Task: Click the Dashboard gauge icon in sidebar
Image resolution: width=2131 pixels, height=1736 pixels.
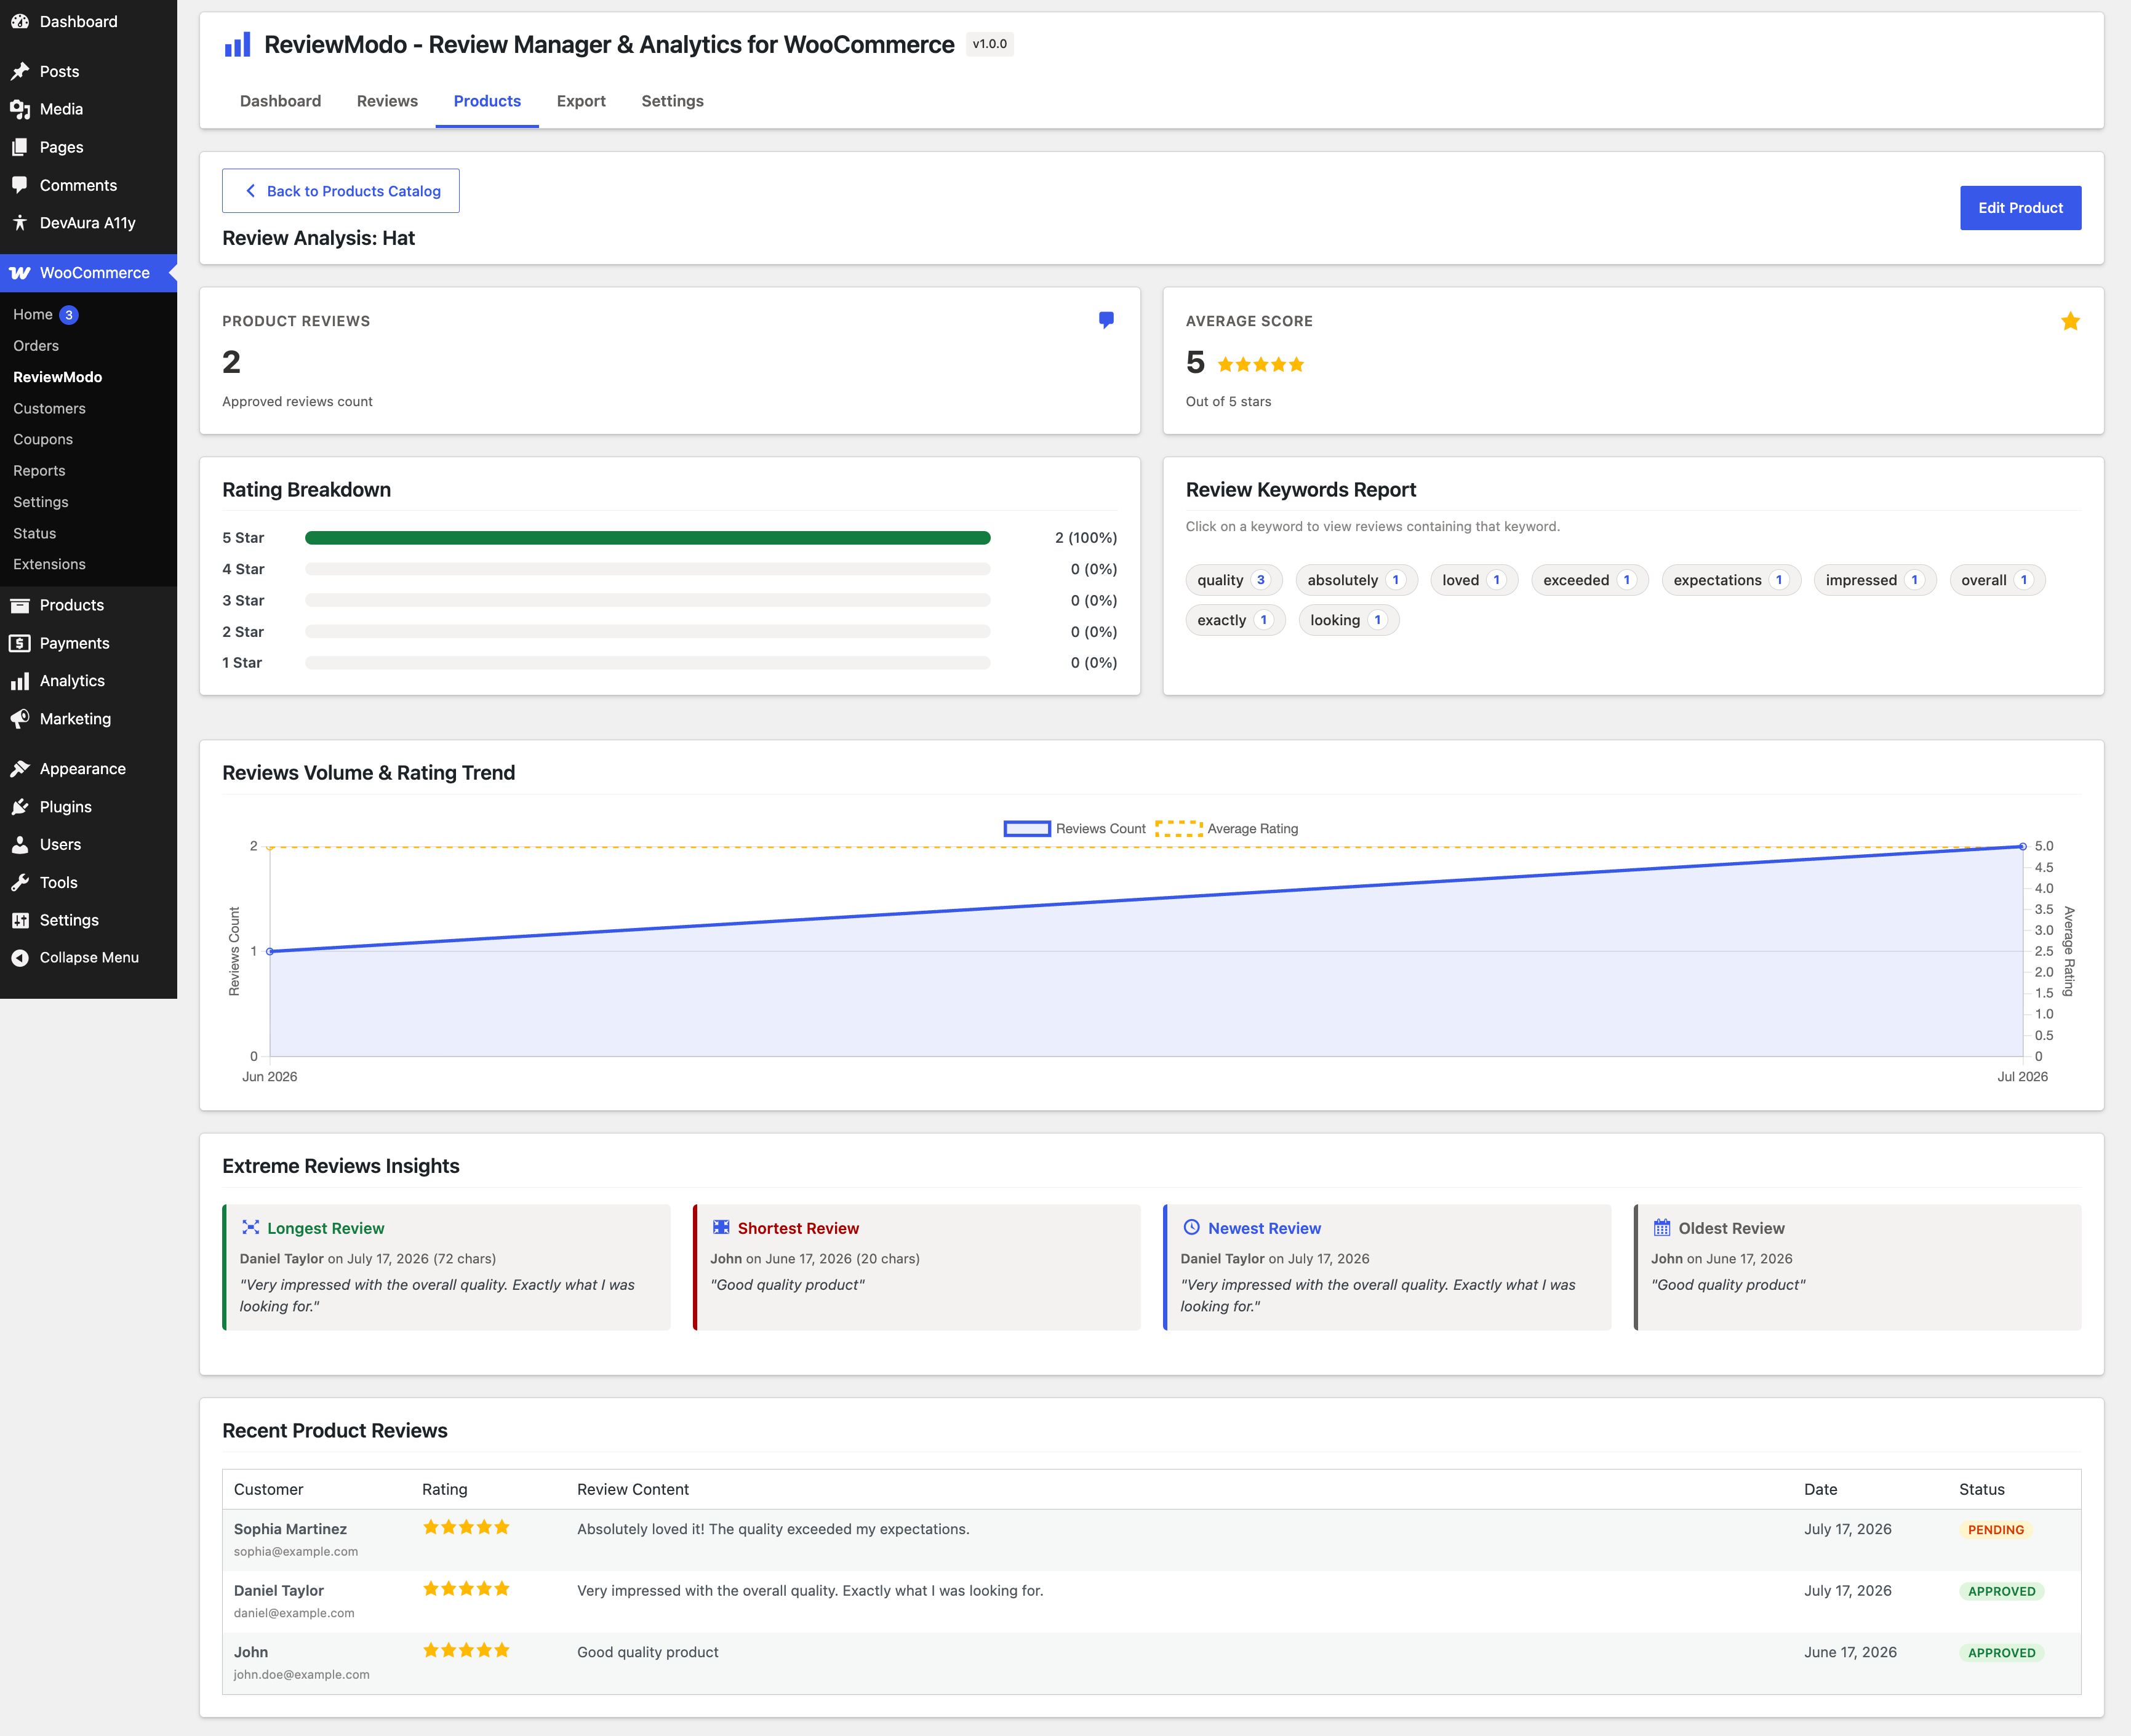Action: point(20,21)
